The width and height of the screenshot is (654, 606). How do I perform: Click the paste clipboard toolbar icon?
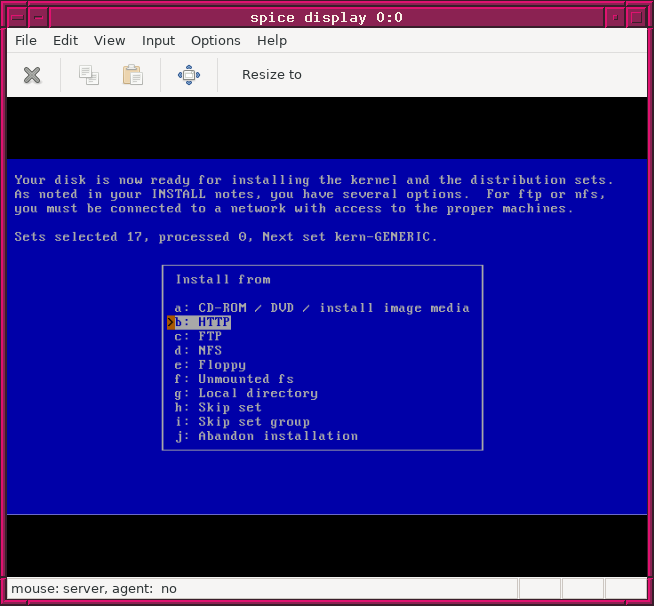click(132, 75)
